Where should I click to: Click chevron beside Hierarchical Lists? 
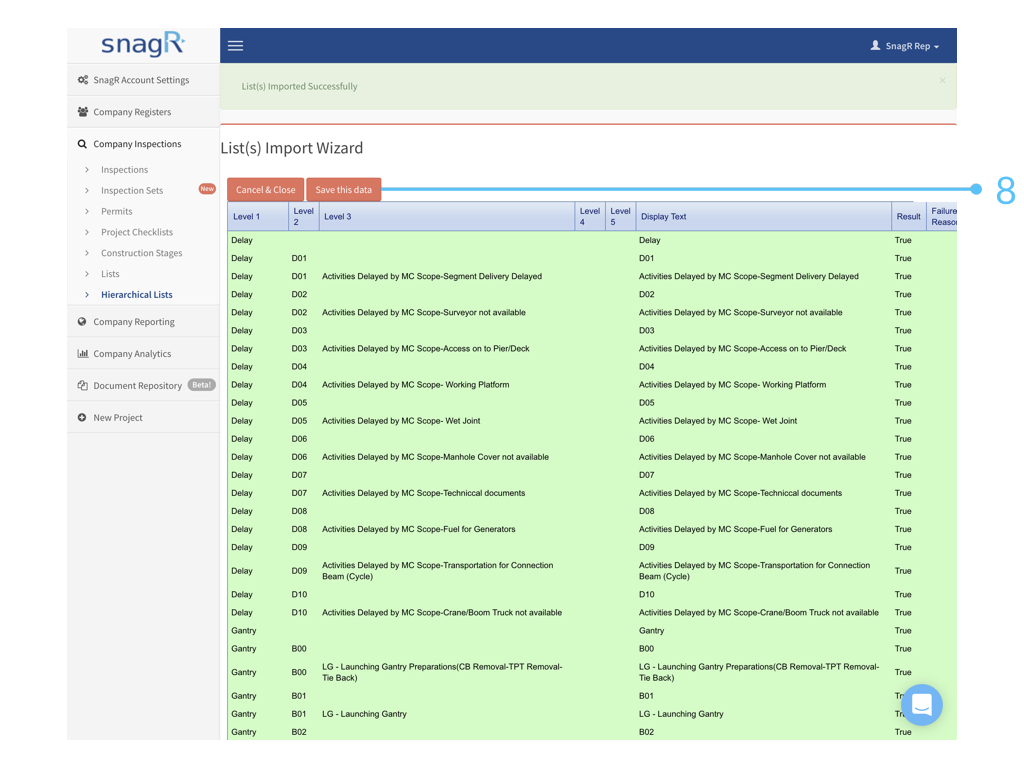[87, 295]
